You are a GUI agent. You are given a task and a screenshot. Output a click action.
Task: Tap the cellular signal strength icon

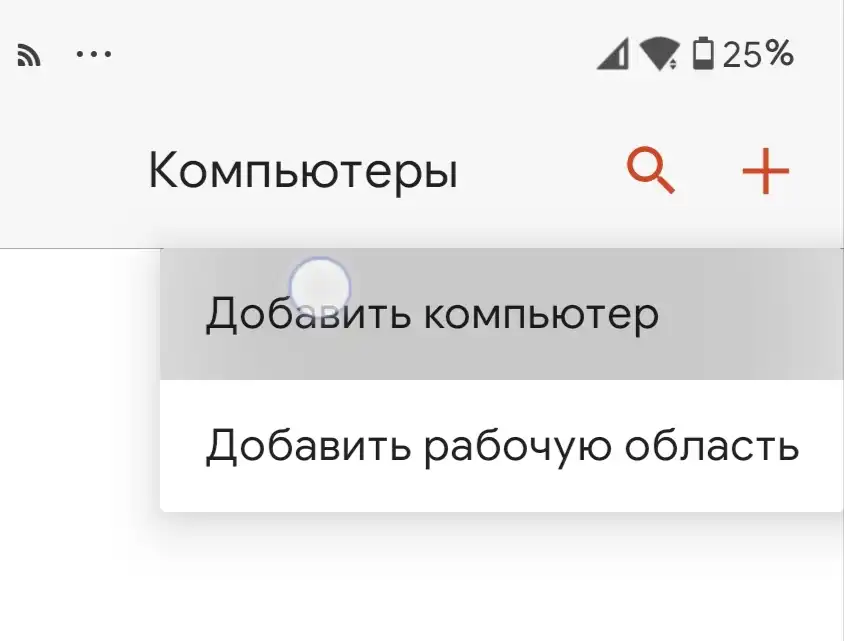[612, 55]
